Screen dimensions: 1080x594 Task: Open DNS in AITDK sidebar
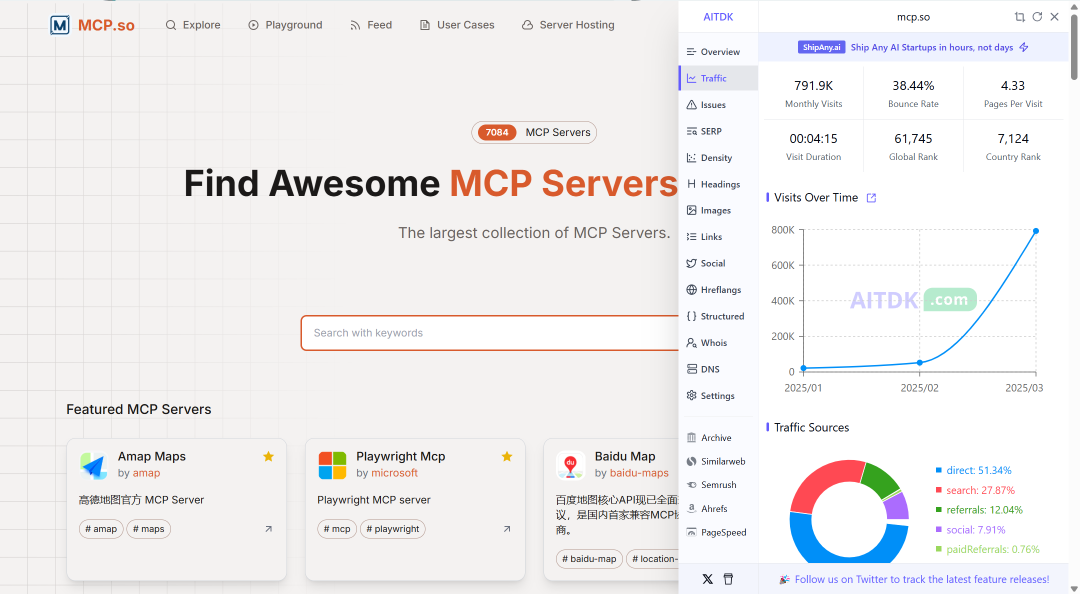pos(718,369)
